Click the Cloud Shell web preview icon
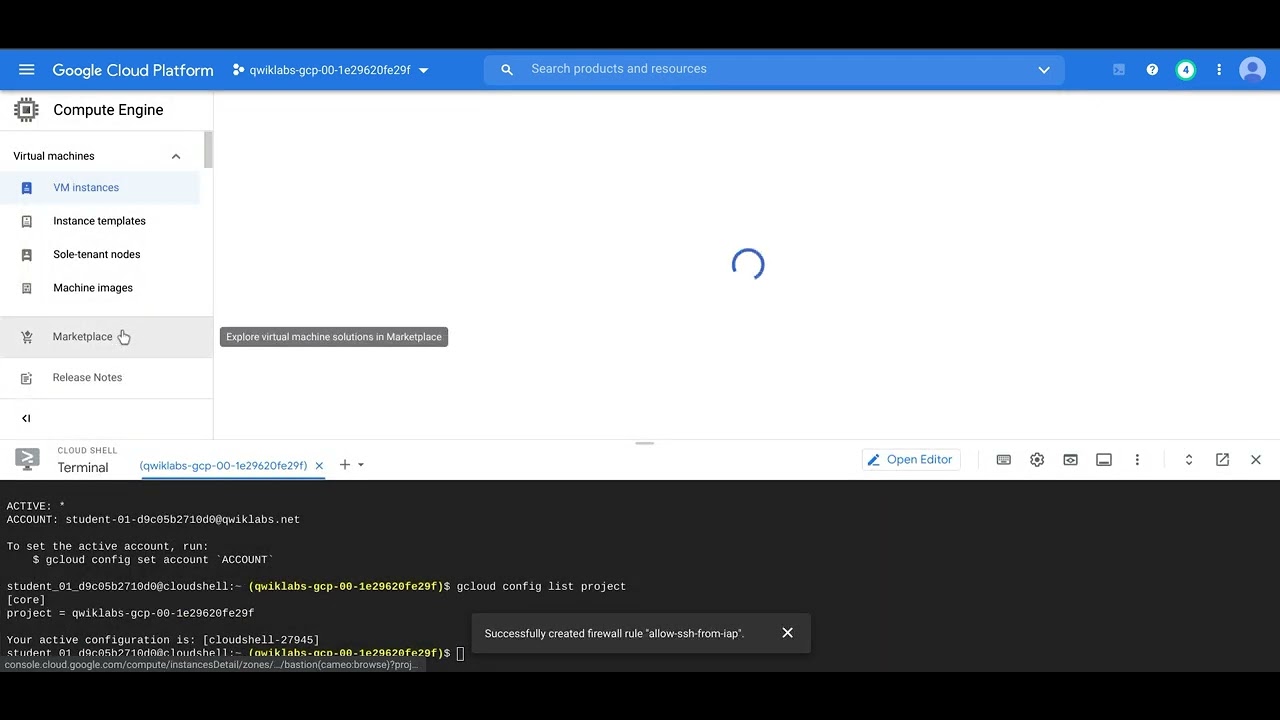The height and width of the screenshot is (720, 1280). (1070, 460)
